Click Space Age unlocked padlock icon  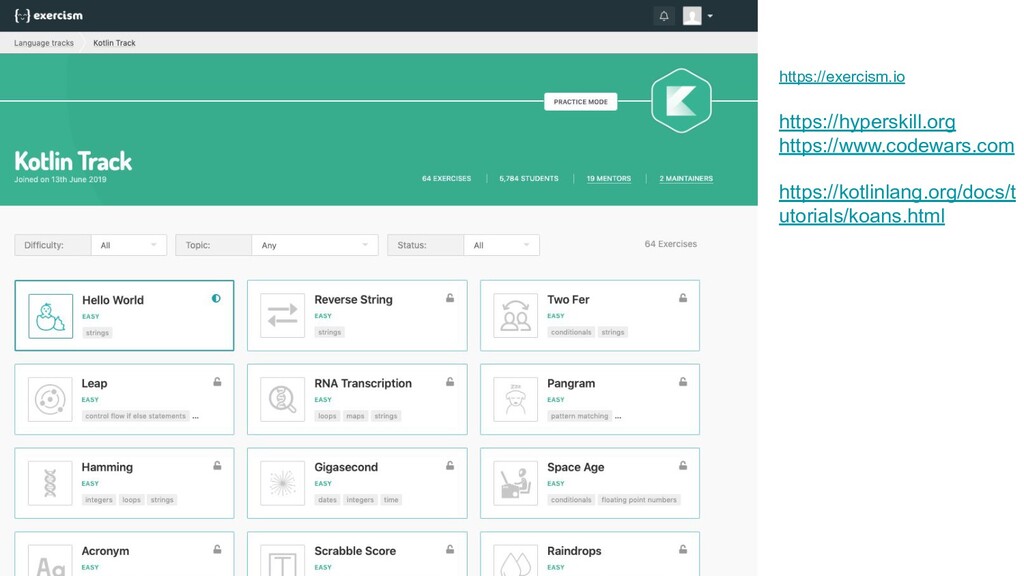click(682, 466)
